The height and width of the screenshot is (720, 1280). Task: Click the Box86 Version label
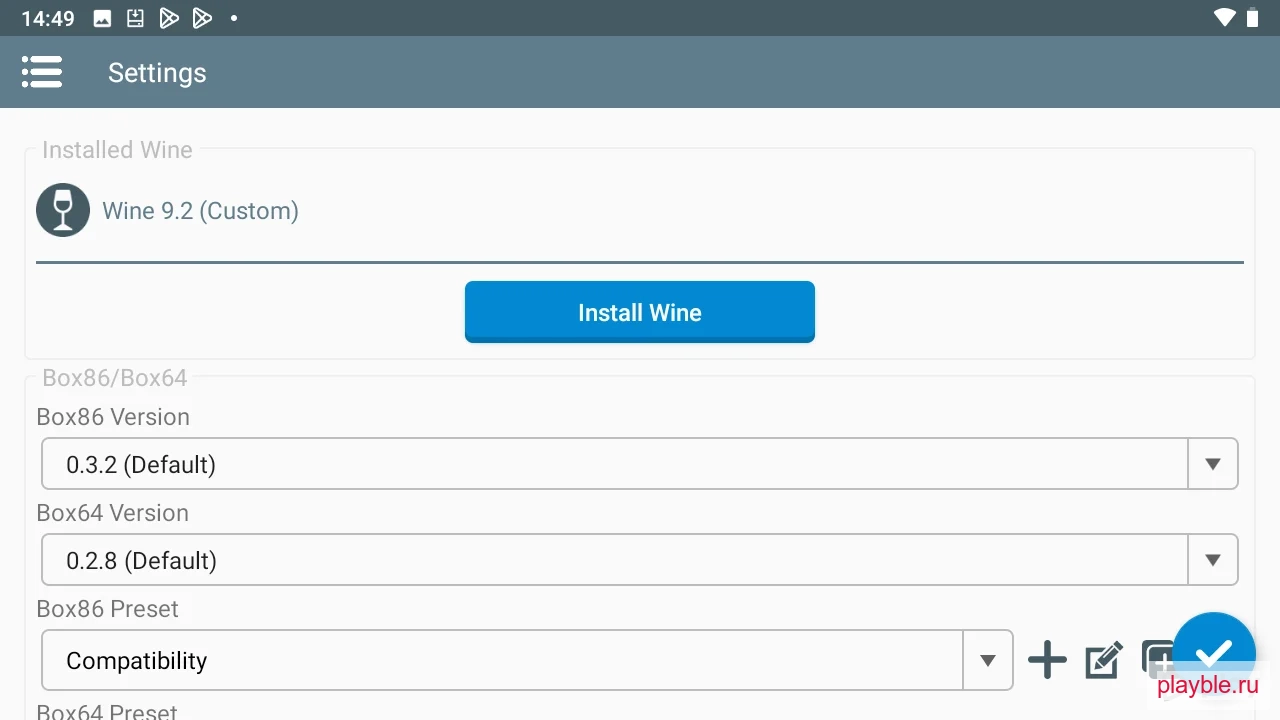coord(113,417)
